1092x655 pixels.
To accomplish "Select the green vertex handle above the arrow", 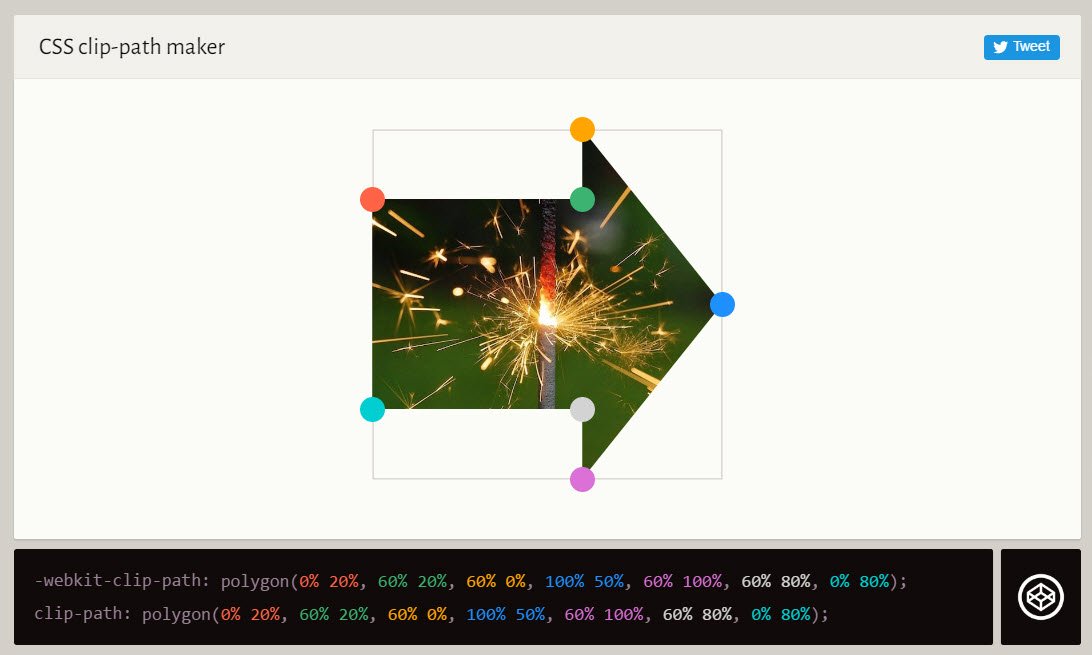I will [x=582, y=199].
